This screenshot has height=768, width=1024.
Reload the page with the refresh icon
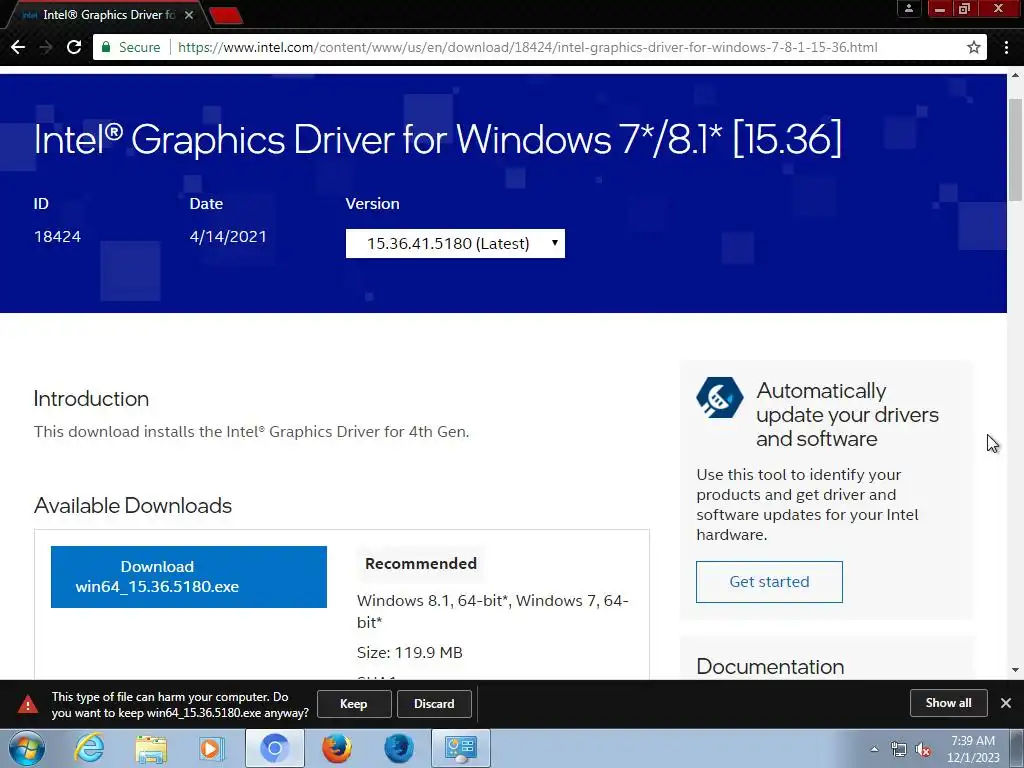pos(74,47)
